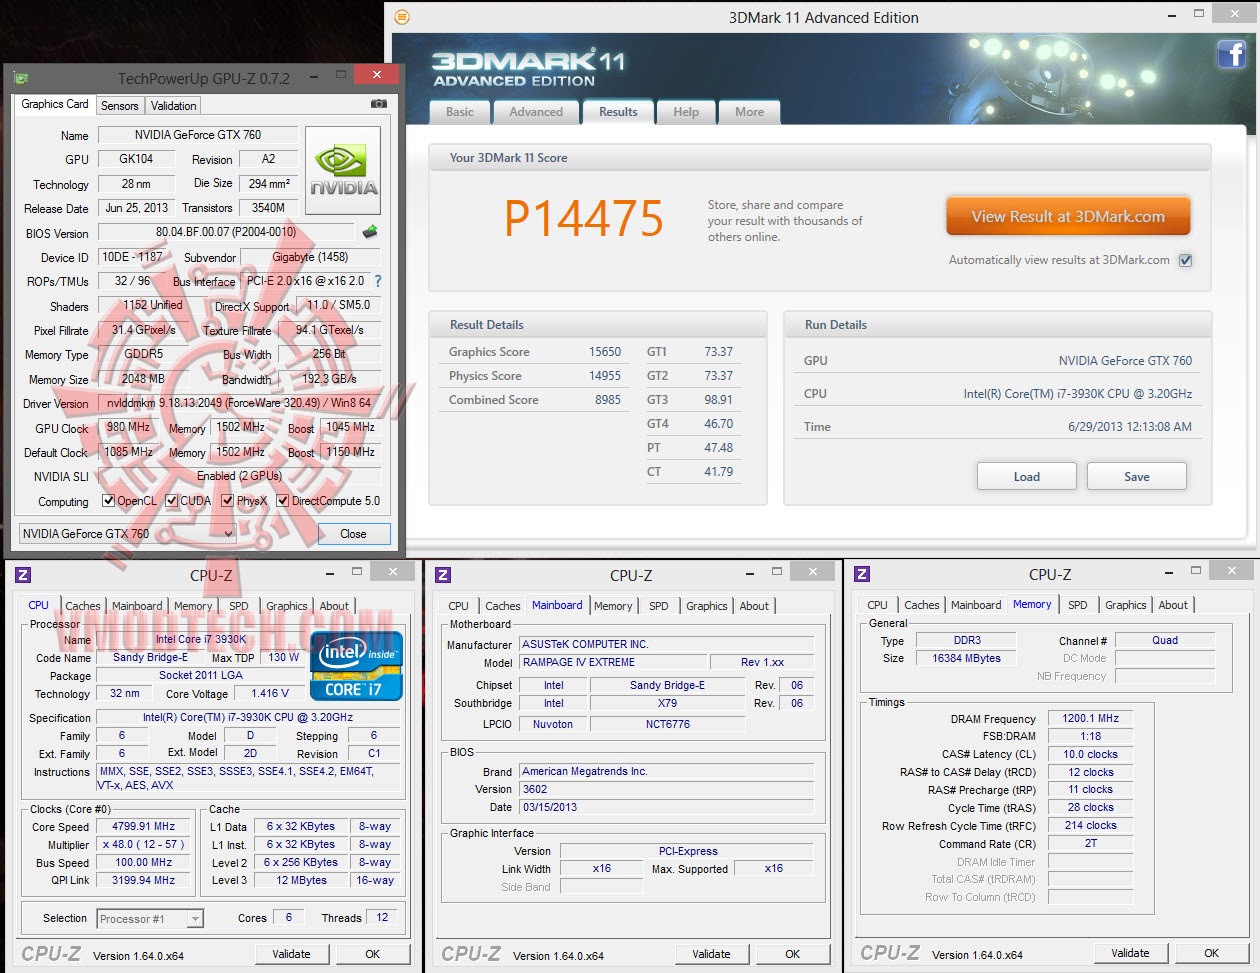This screenshot has width=1260, height=973.
Task: Open the Basic tab in 3DMark 11
Action: click(460, 112)
